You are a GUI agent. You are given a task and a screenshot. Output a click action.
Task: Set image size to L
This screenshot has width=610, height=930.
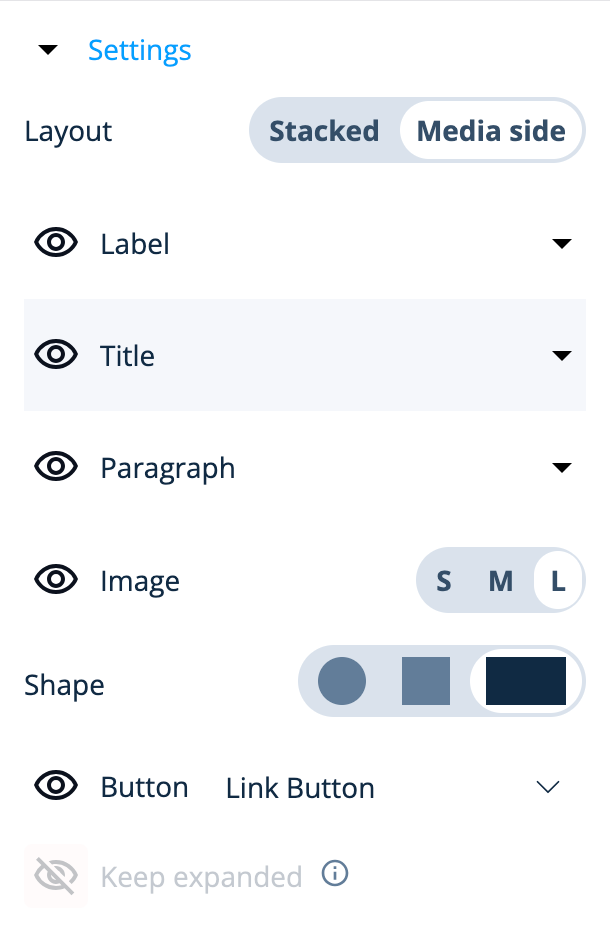558,581
